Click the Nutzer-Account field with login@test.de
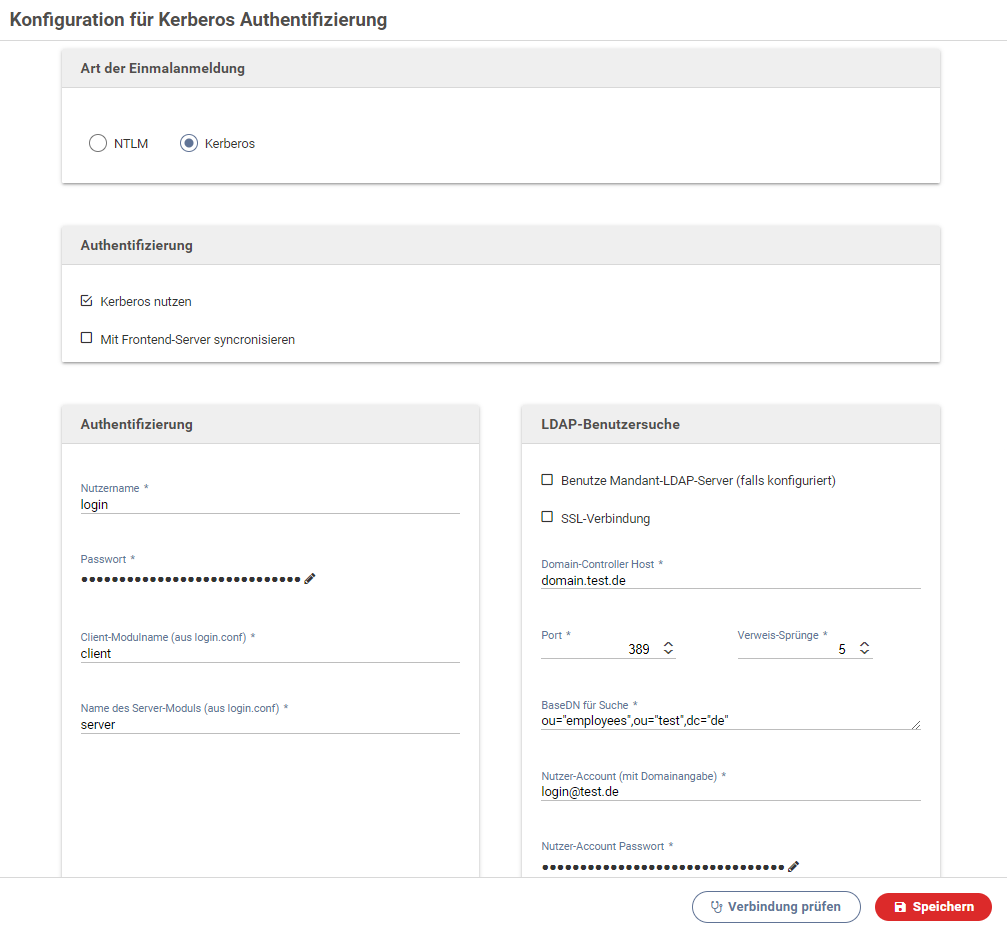The image size is (1007, 926). coord(730,791)
